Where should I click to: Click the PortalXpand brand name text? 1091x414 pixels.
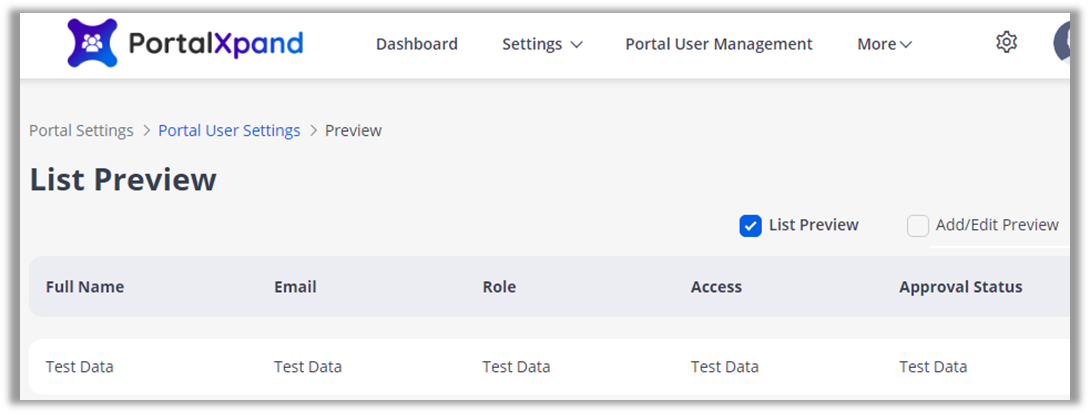(x=216, y=44)
